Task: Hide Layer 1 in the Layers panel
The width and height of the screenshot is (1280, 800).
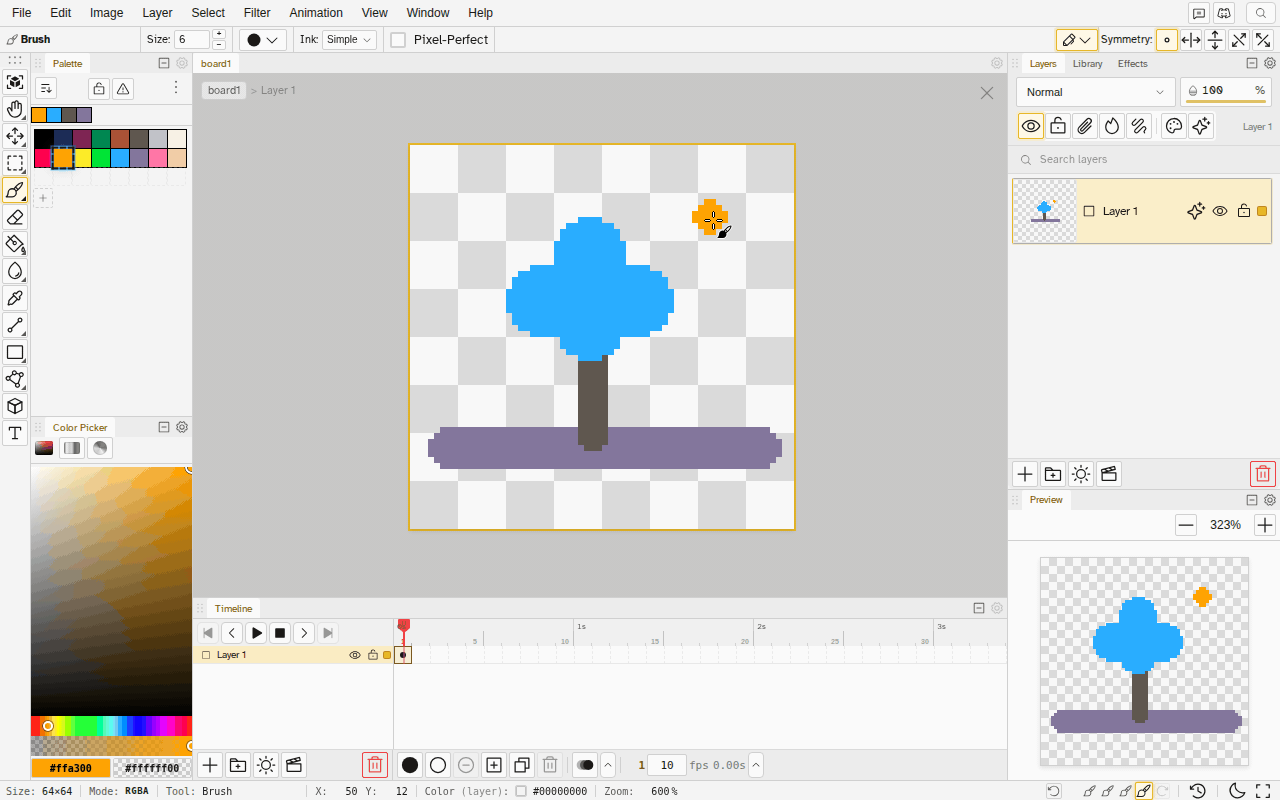Action: [1220, 211]
